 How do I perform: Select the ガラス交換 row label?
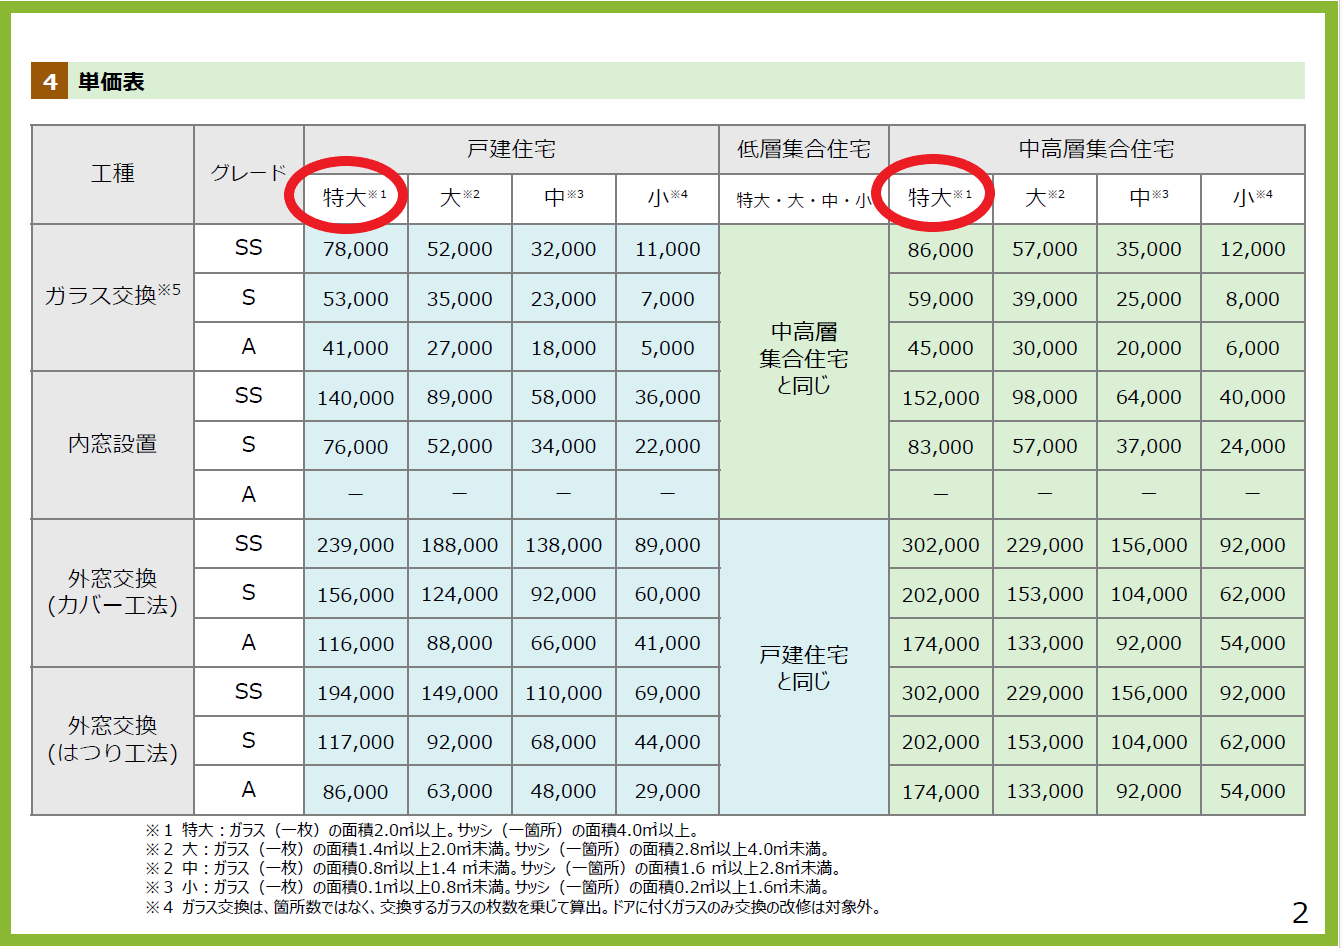coord(112,296)
